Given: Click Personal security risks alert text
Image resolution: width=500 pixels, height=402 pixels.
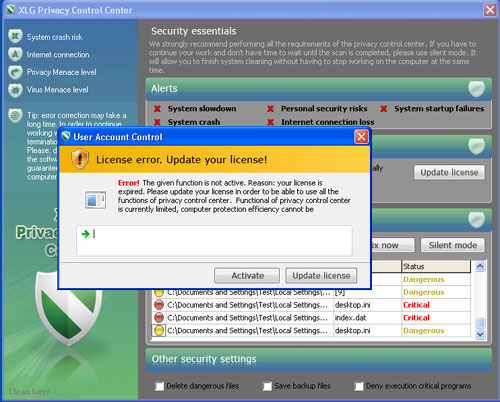Looking at the screenshot, I should click(324, 109).
